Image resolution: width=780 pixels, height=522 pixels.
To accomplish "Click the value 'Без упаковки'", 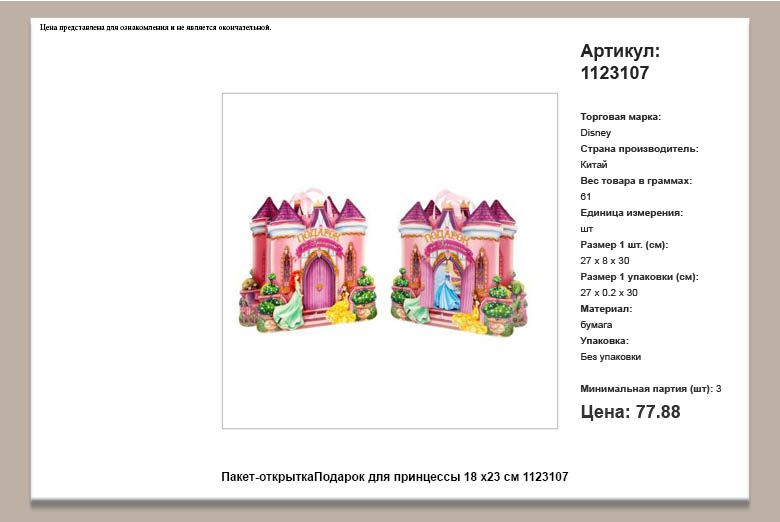I will tap(610, 357).
